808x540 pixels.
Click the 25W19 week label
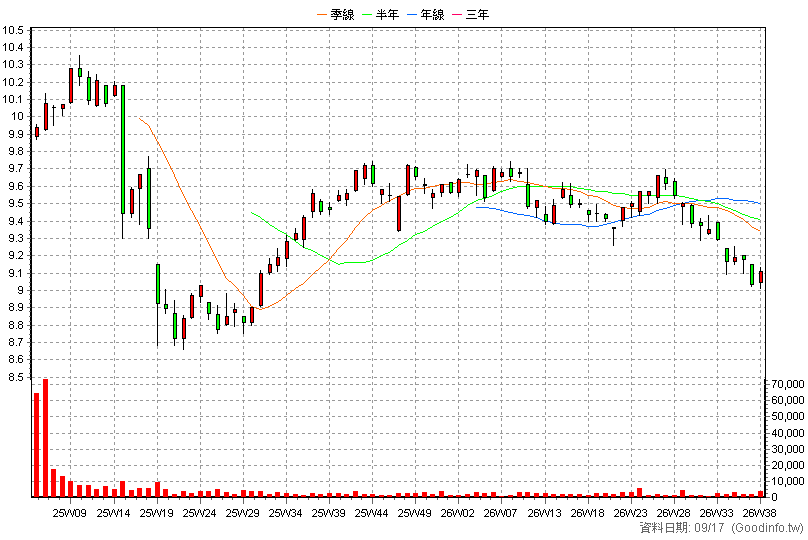point(156,513)
